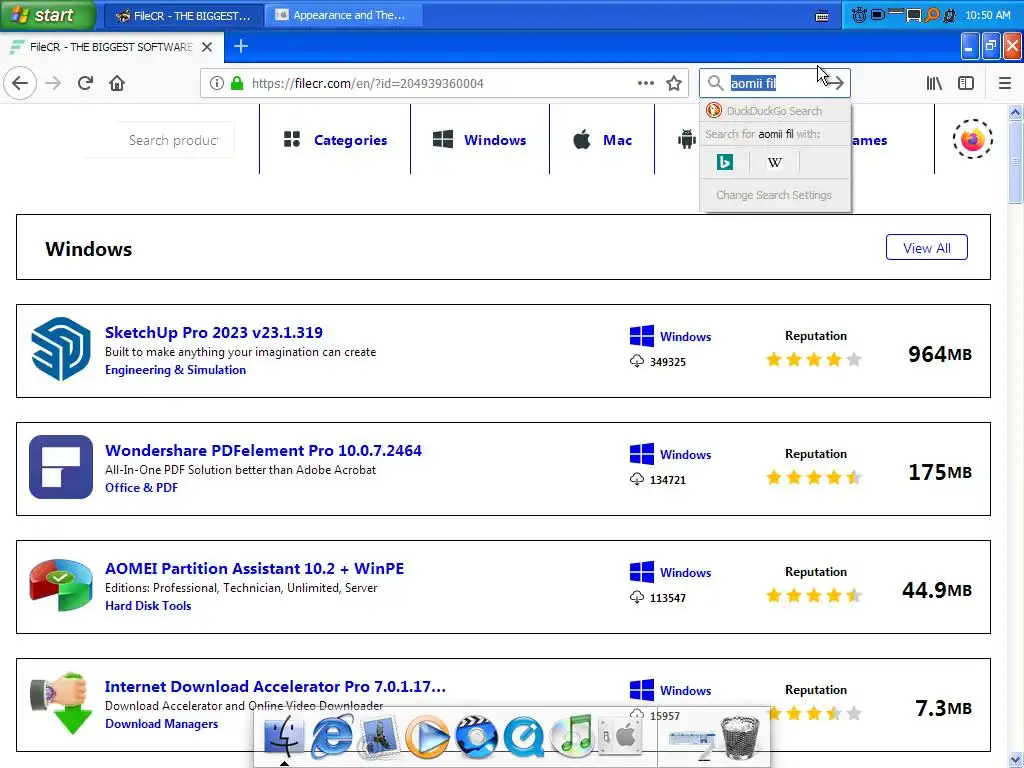Toggle the browser sidebar view
This screenshot has width=1024, height=768.
[x=966, y=84]
